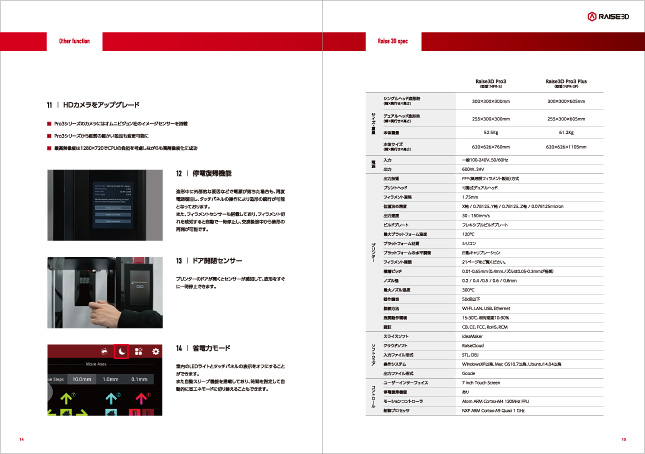Click the '7 inch Touch Screen' value
This screenshot has width=645, height=454.
point(481,383)
